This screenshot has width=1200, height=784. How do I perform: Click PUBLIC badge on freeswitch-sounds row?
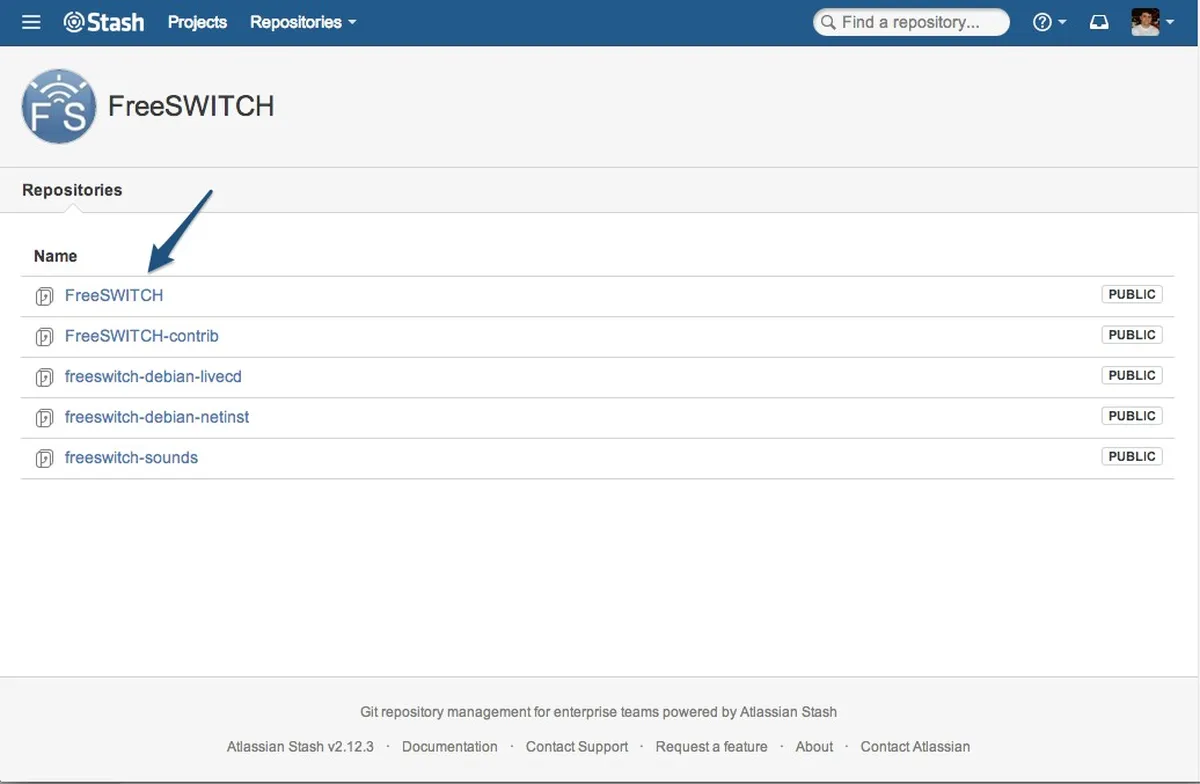pyautogui.click(x=1132, y=456)
